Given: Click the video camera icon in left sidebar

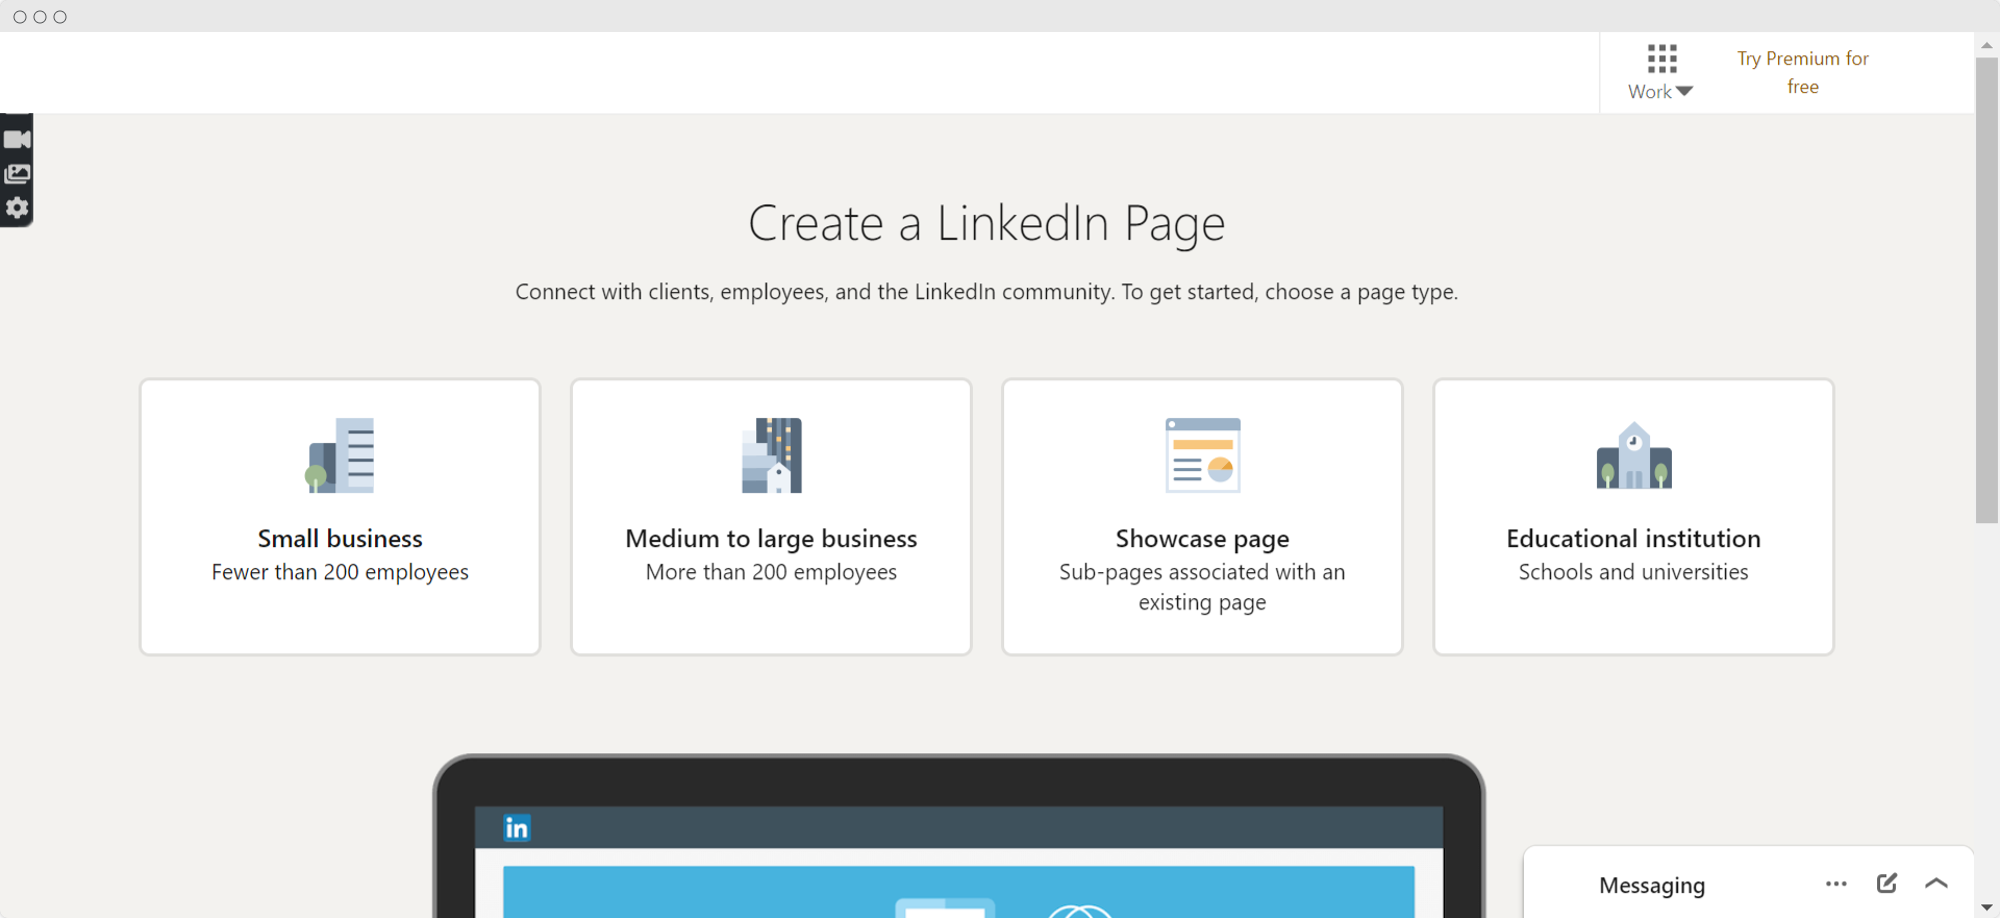Looking at the screenshot, I should click(x=17, y=138).
